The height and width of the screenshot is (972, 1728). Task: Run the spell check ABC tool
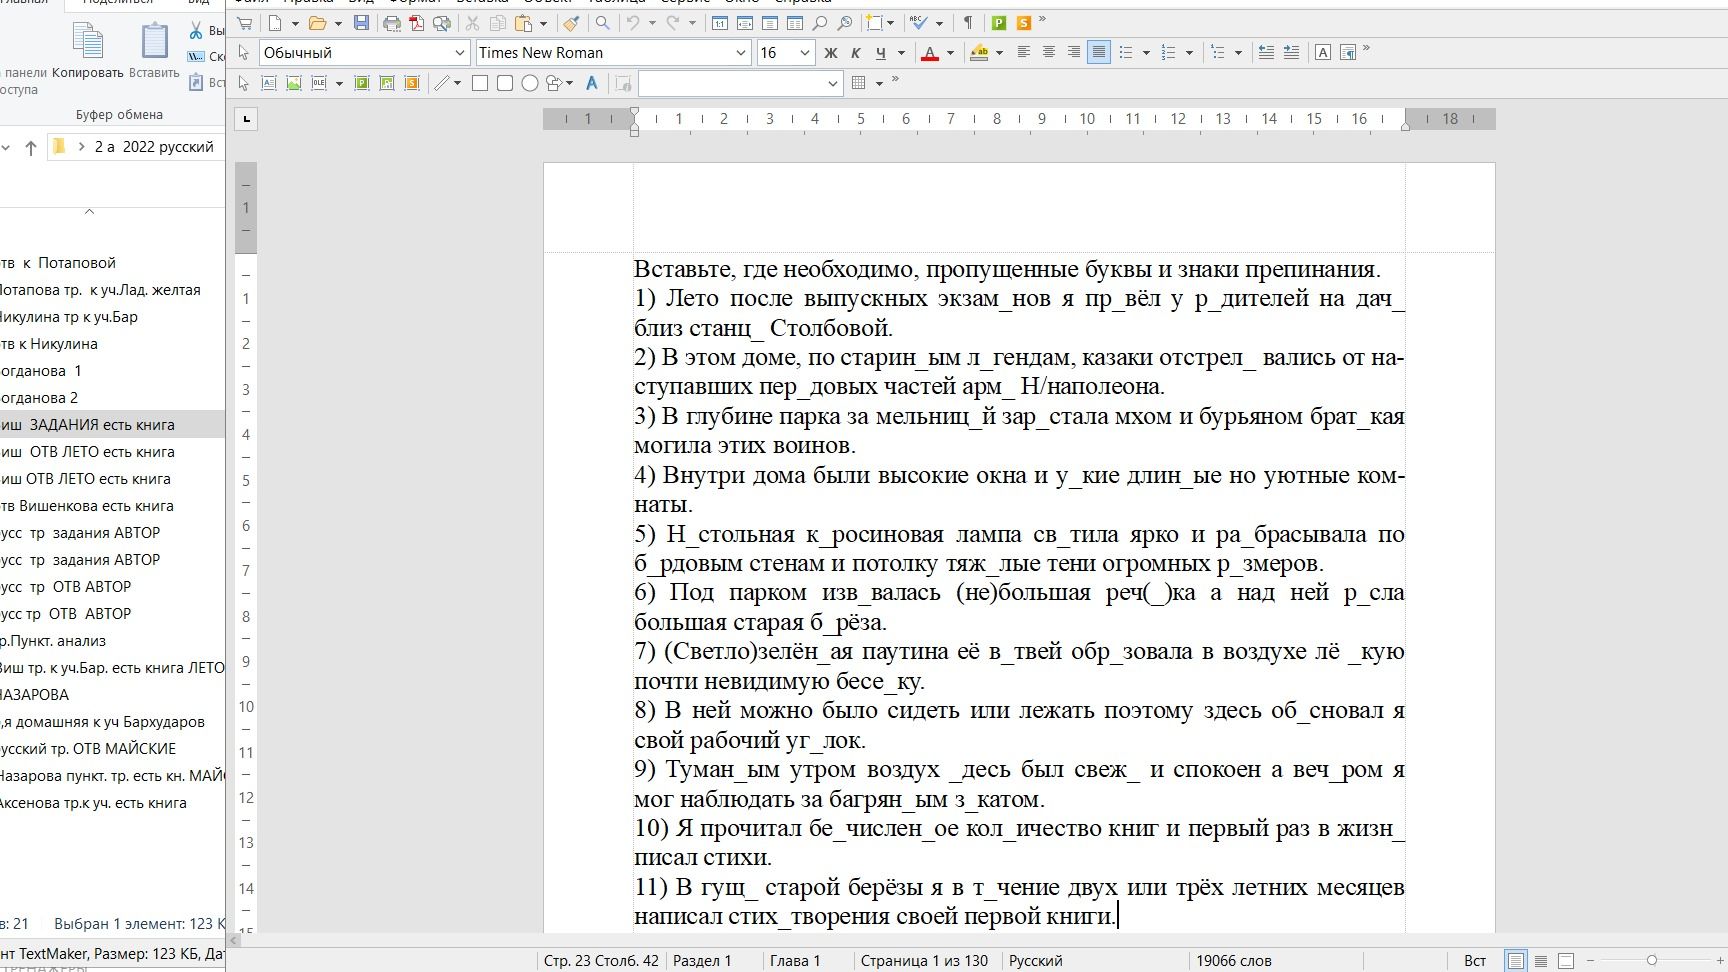[920, 23]
